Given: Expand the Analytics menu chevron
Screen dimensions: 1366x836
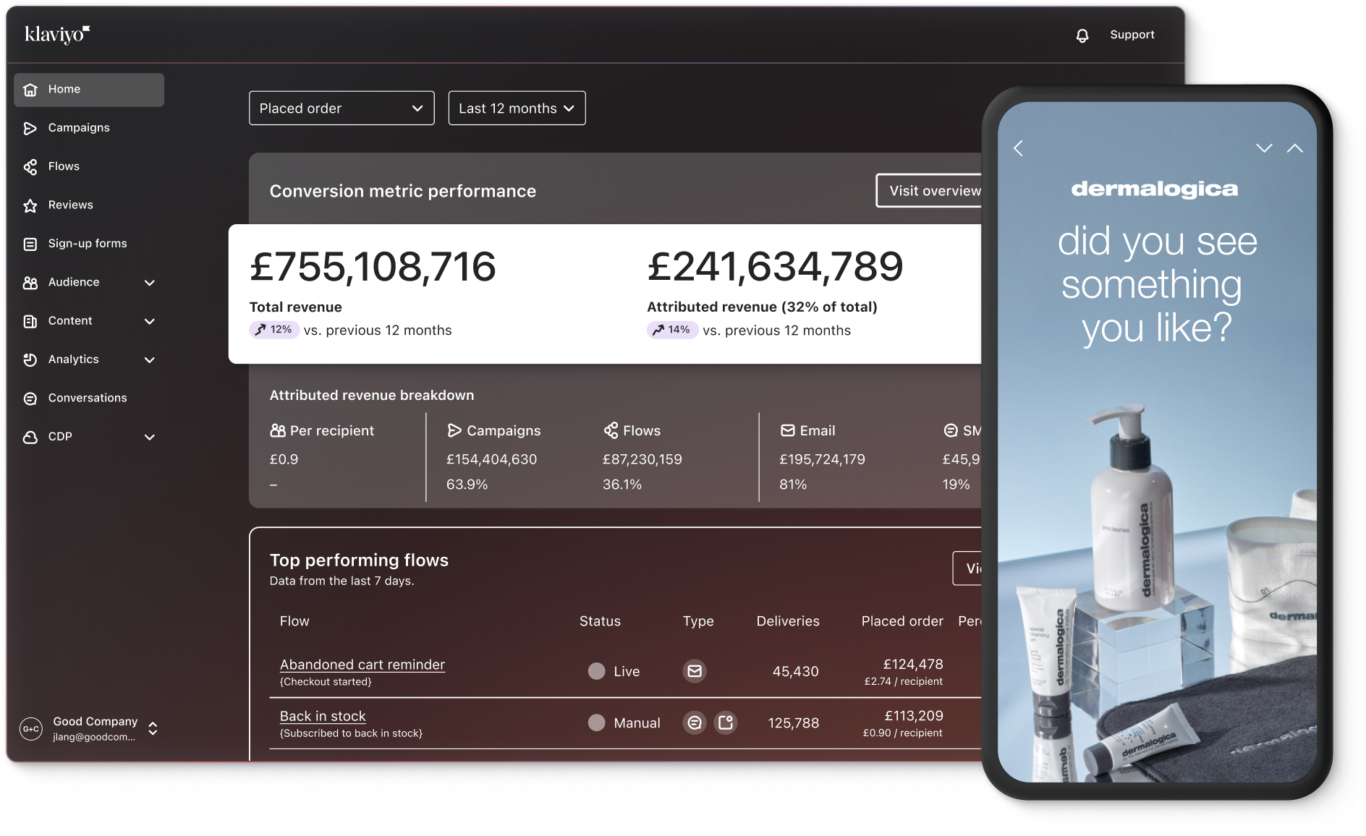Looking at the screenshot, I should point(149,360).
